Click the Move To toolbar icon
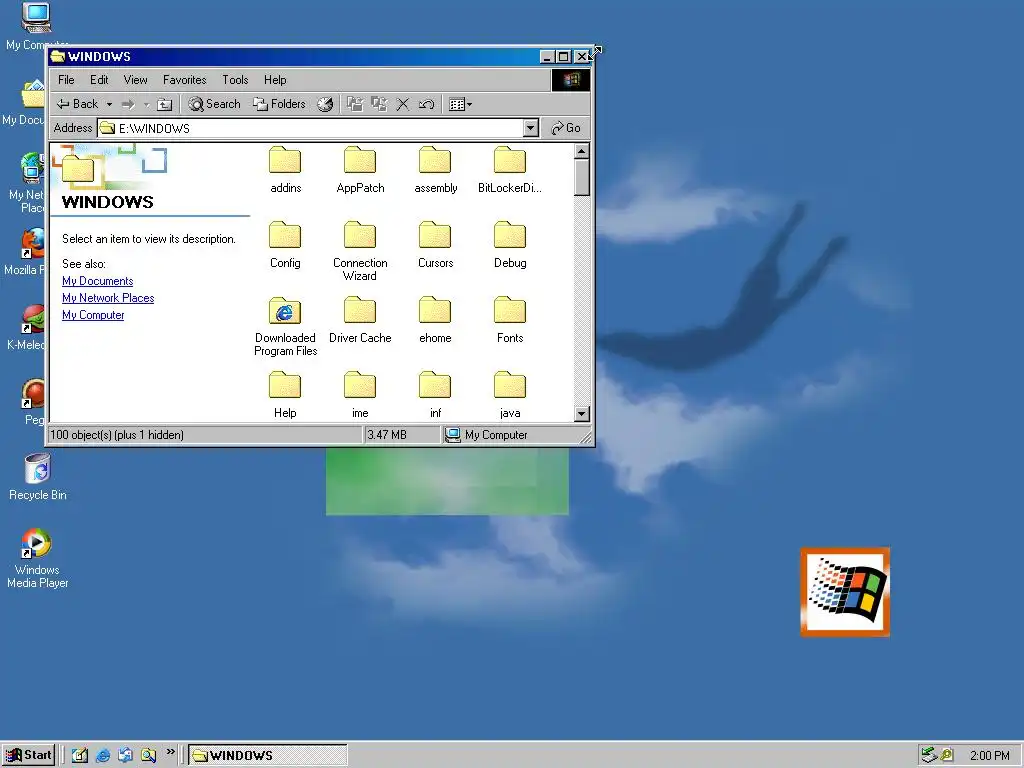The image size is (1024, 768). (x=355, y=104)
